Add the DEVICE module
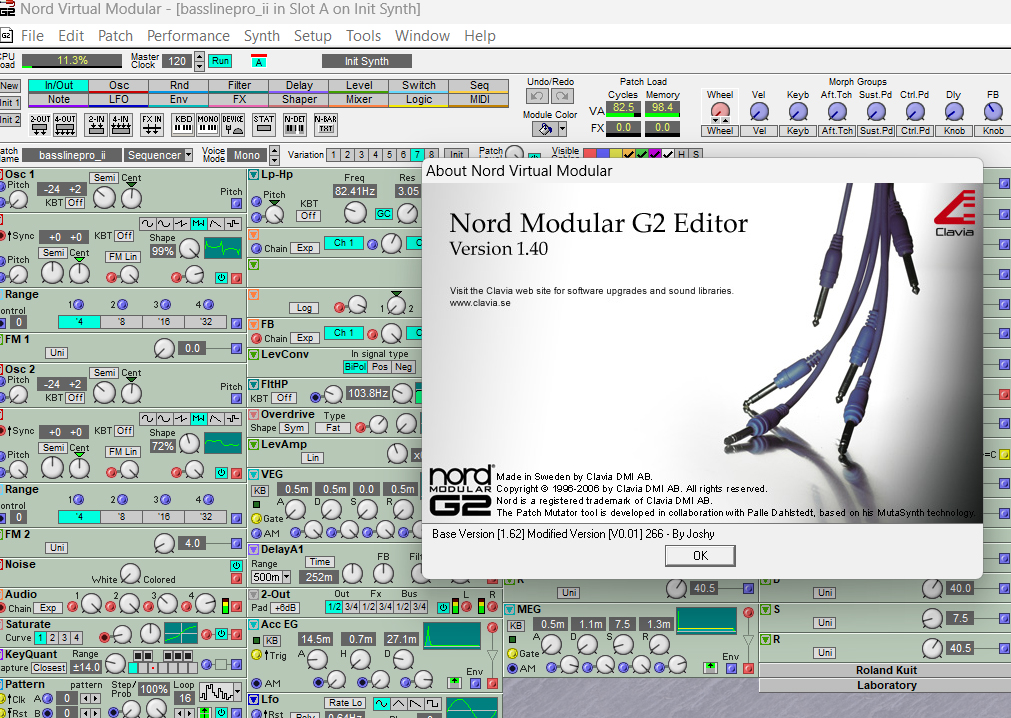The image size is (1011, 718). [233, 125]
